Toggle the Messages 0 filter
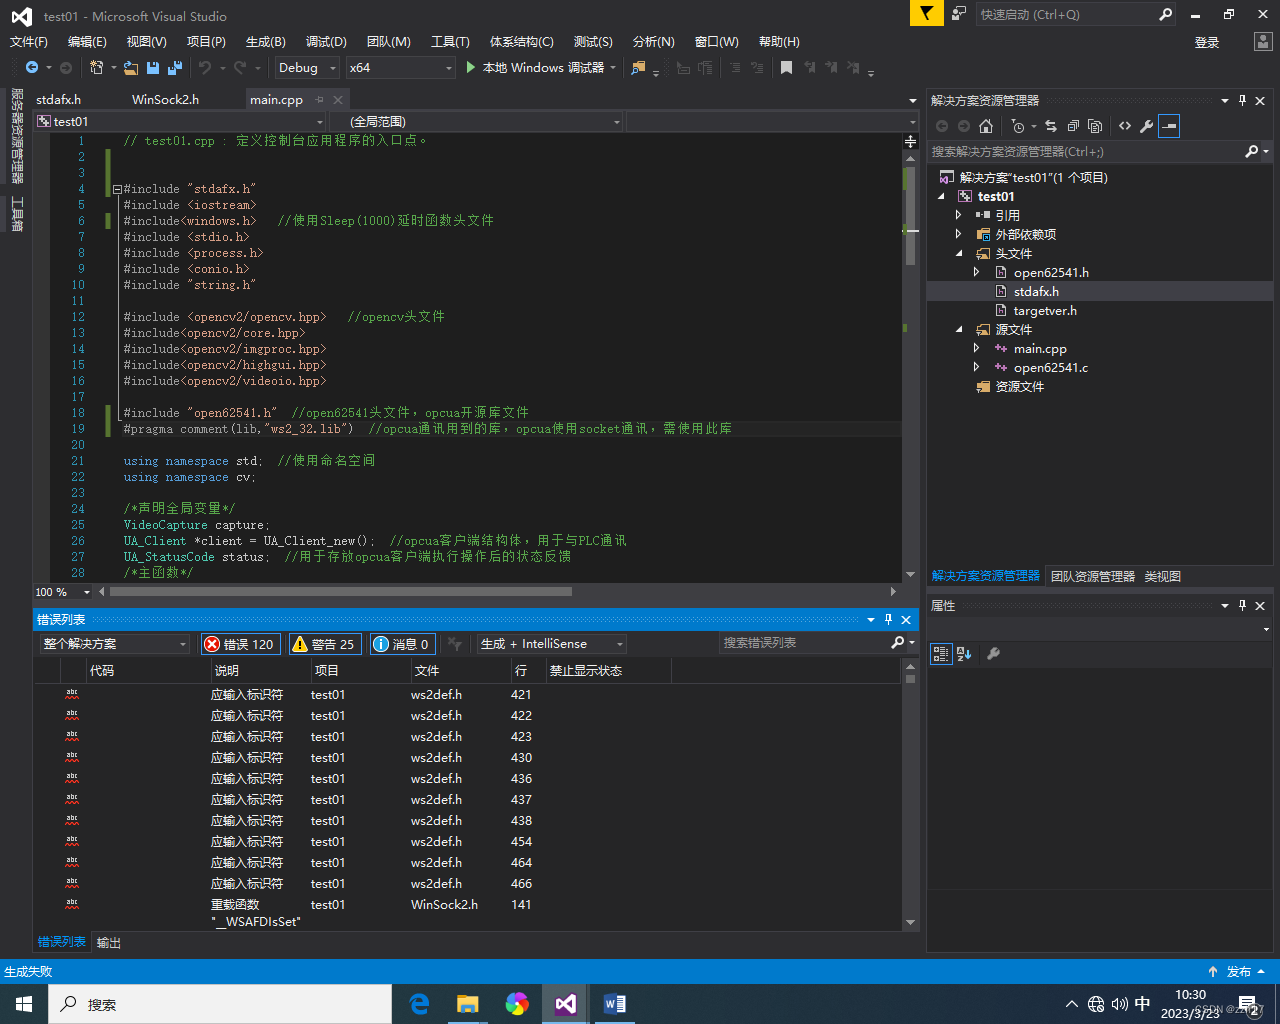Image resolution: width=1280 pixels, height=1024 pixels. pos(402,644)
